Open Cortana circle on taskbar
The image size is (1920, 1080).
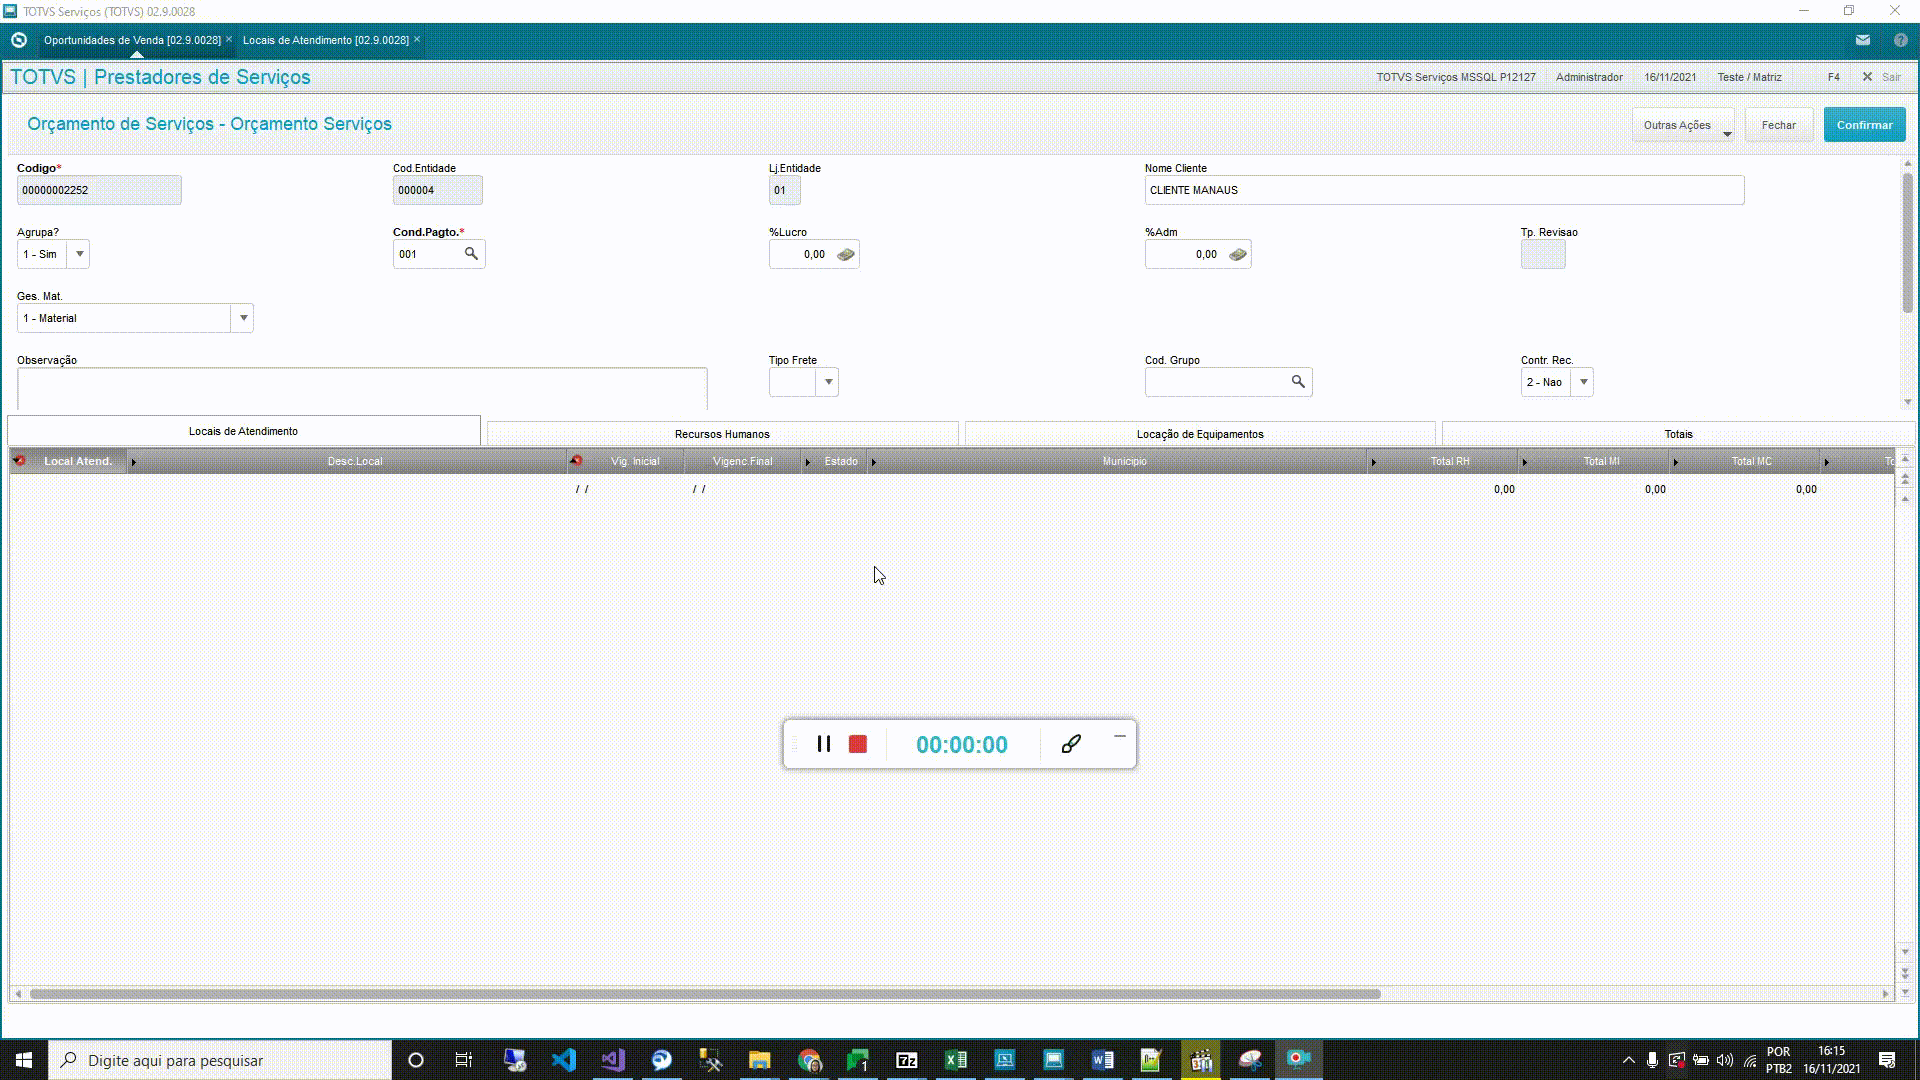[x=416, y=1060]
